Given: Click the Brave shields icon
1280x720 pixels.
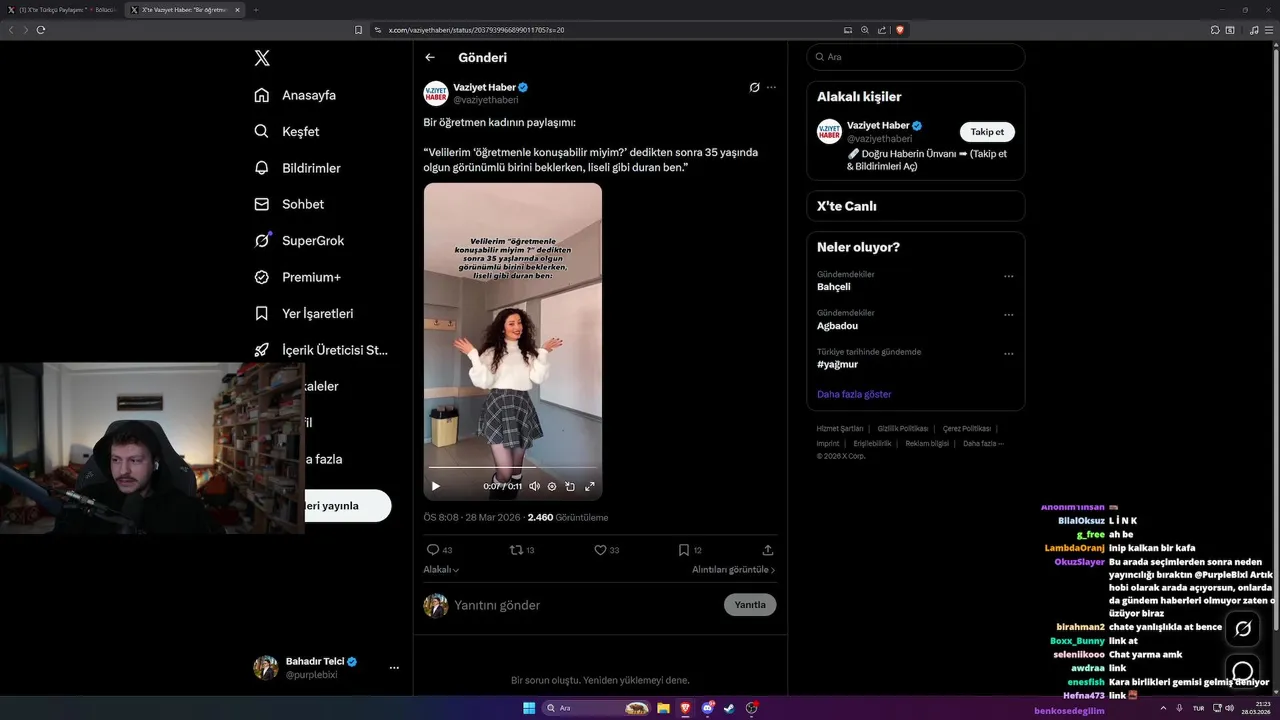Looking at the screenshot, I should coord(900,30).
